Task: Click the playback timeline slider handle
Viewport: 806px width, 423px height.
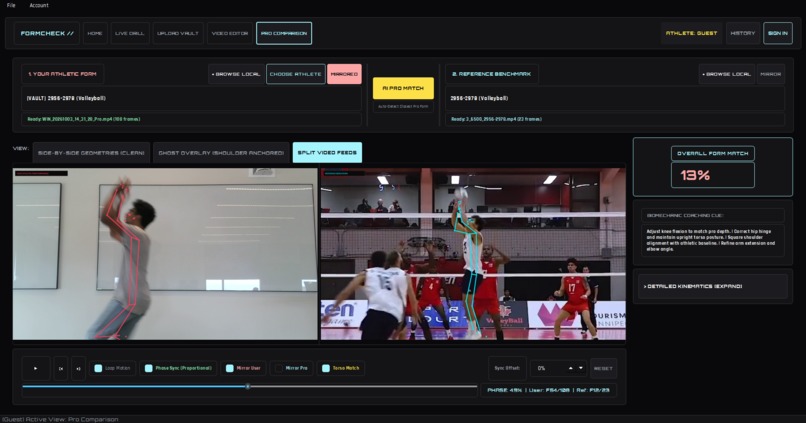Action: [x=248, y=386]
